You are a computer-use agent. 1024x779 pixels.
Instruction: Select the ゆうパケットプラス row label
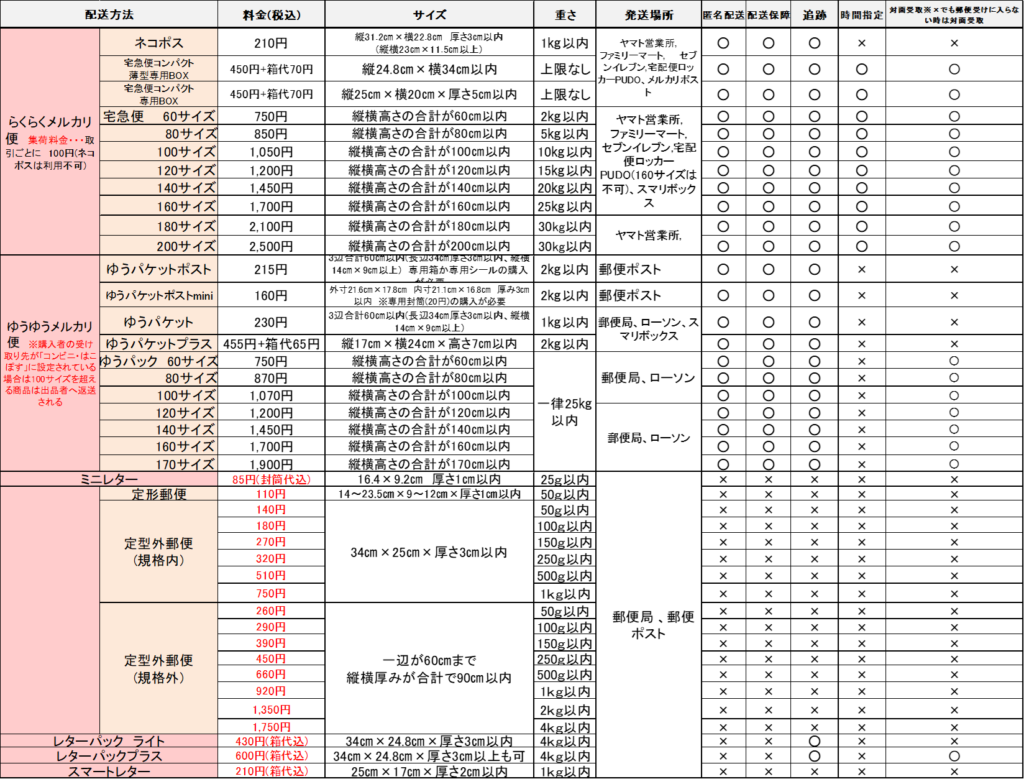[x=158, y=343]
